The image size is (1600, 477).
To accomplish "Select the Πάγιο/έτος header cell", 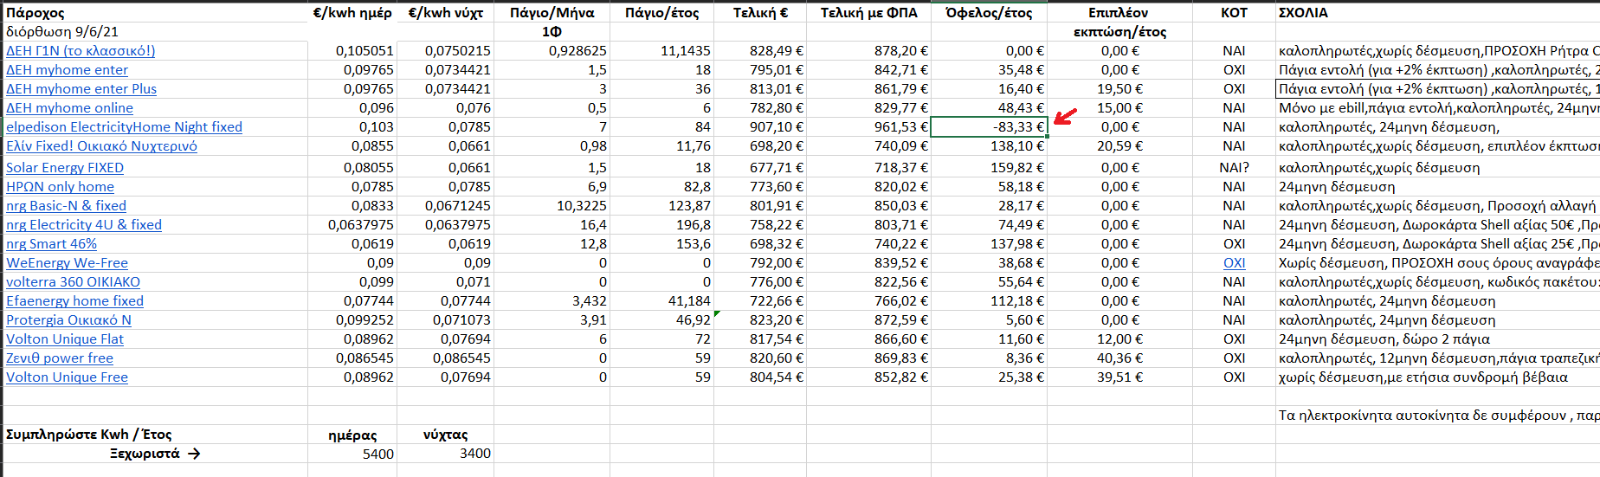I will tap(662, 13).
